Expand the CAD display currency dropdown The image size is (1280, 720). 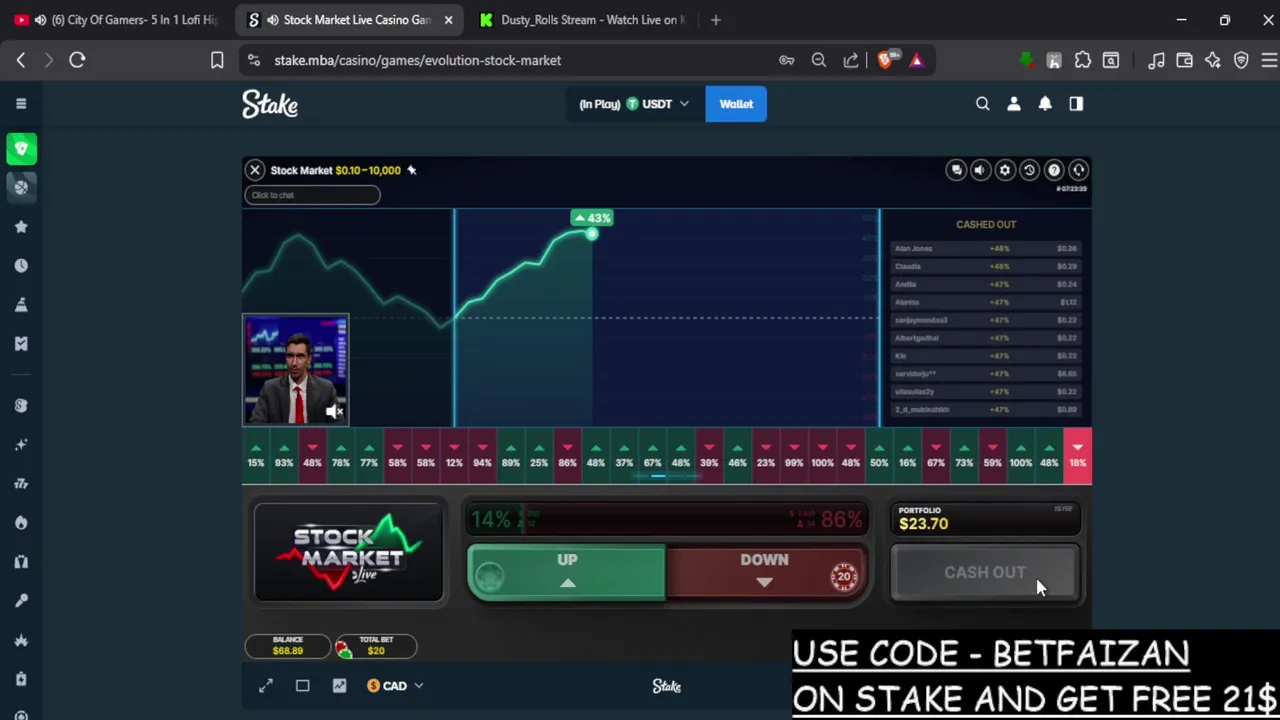tap(395, 686)
